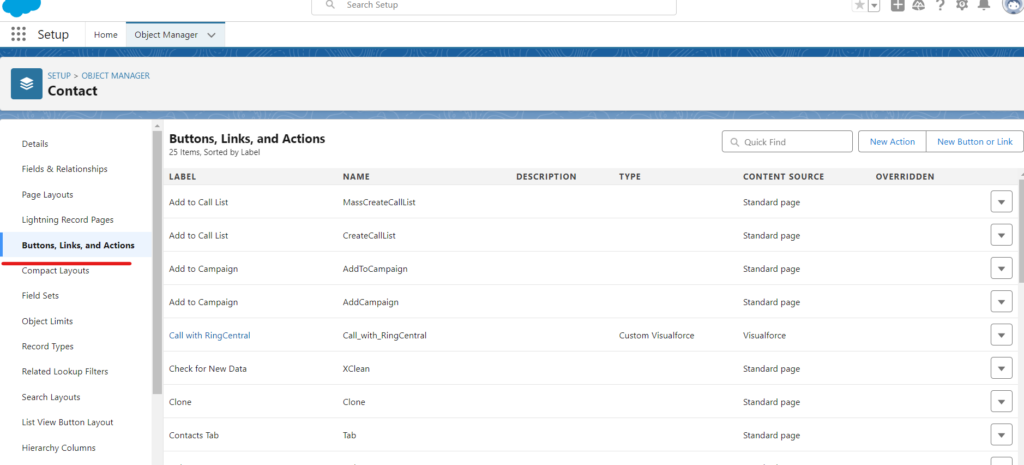Open row menu for Contacts Tab

1001,435
